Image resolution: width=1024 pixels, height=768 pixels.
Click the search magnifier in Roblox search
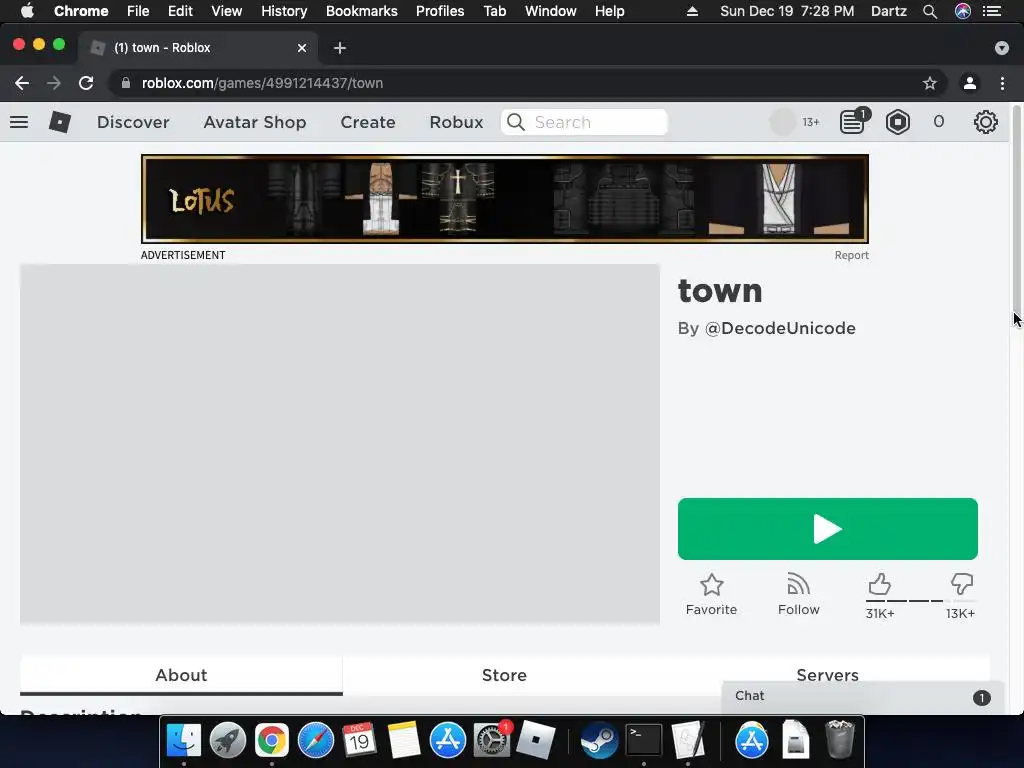pos(516,122)
